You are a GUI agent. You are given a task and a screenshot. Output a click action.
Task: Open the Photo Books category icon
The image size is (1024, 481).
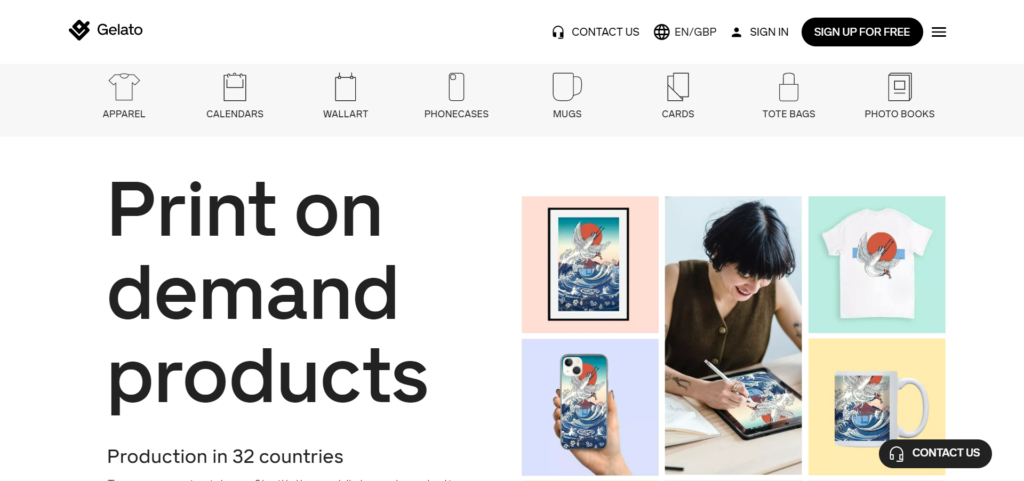point(899,87)
